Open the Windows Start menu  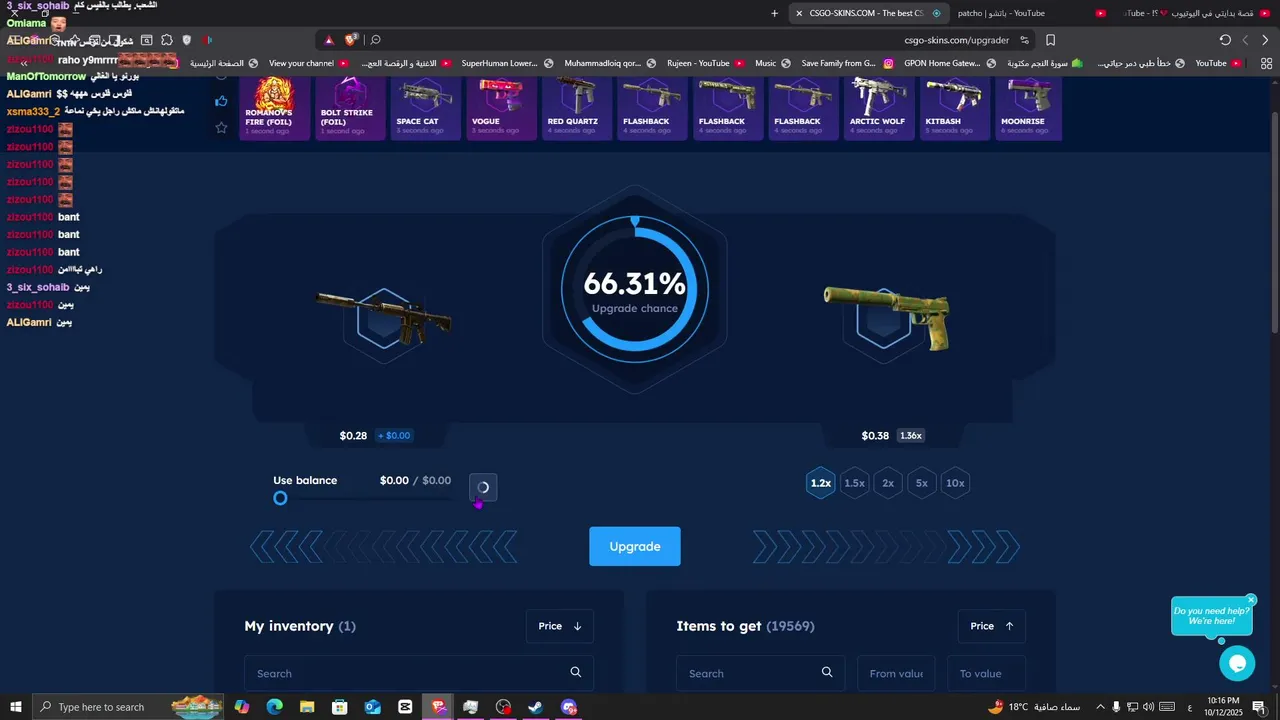[x=15, y=707]
